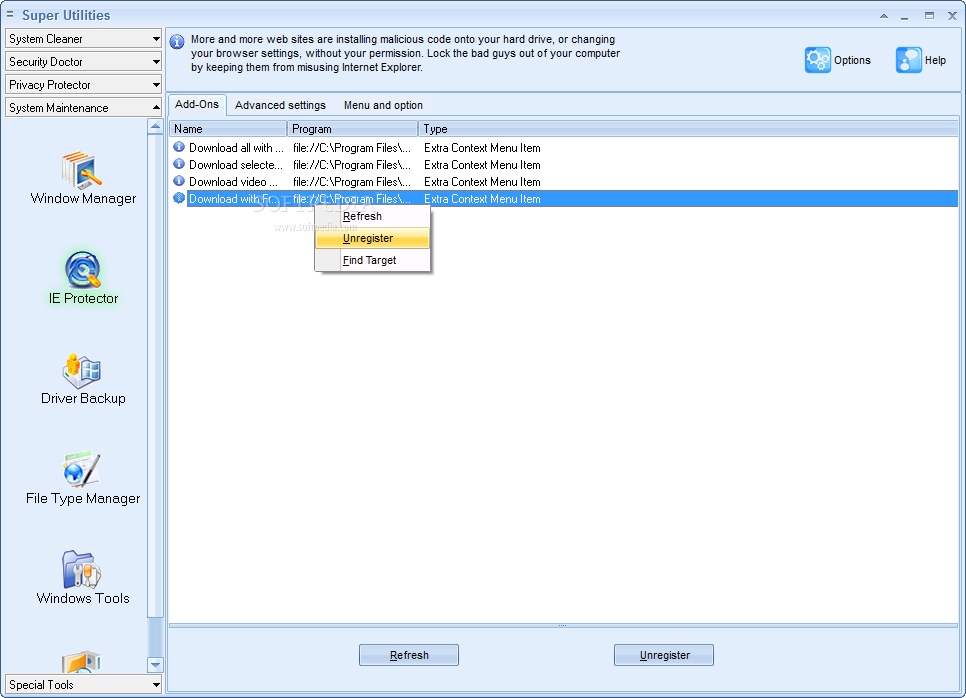Expand the Security Doctor section
The height and width of the screenshot is (698, 966).
tap(83, 62)
